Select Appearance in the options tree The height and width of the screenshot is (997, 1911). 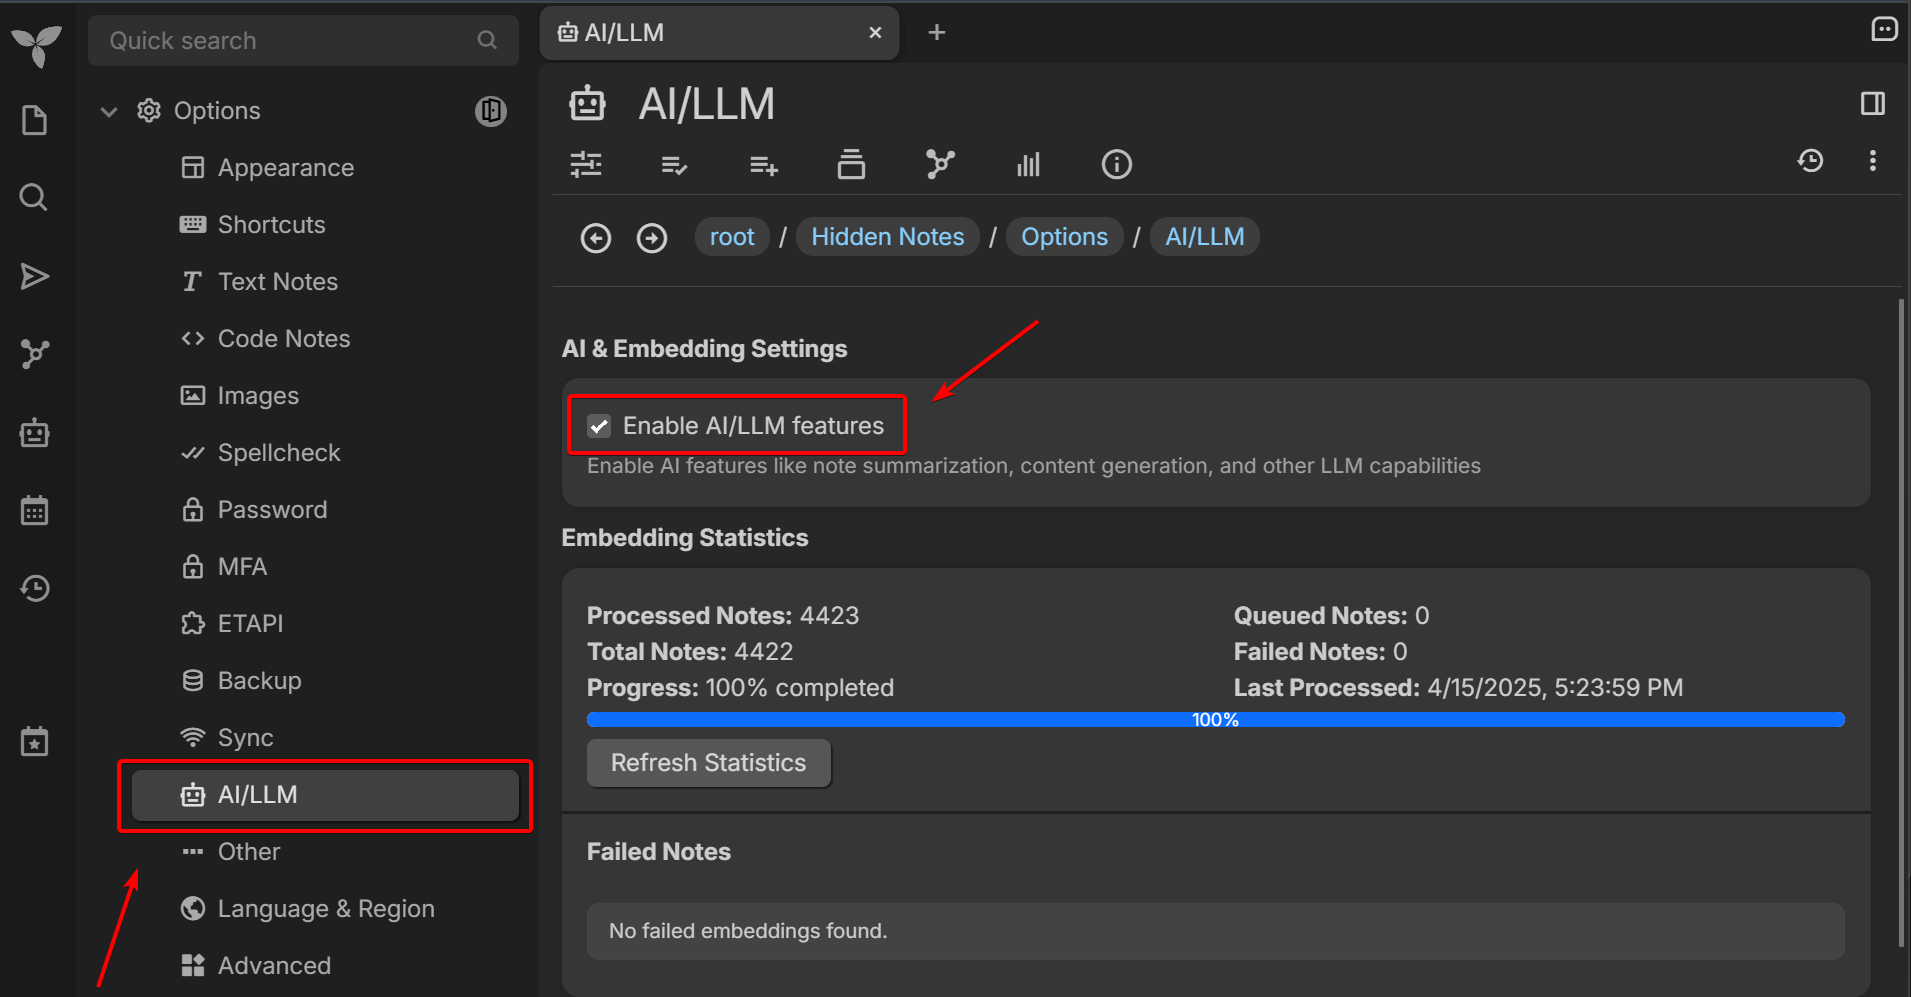[285, 168]
